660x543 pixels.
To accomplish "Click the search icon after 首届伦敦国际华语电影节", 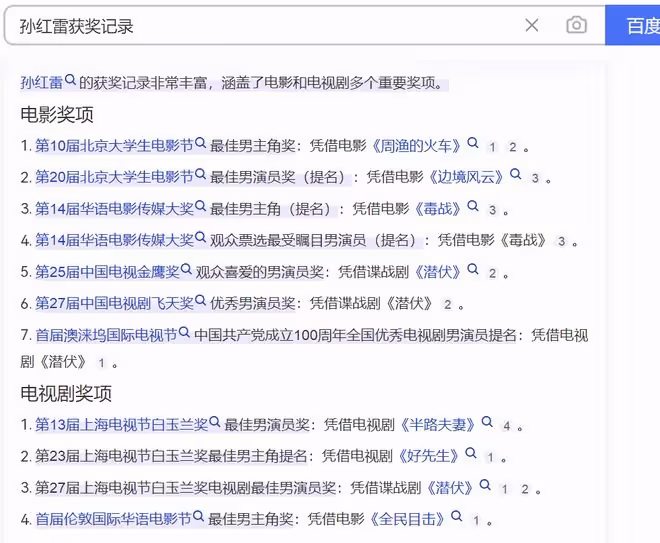I will (198, 516).
